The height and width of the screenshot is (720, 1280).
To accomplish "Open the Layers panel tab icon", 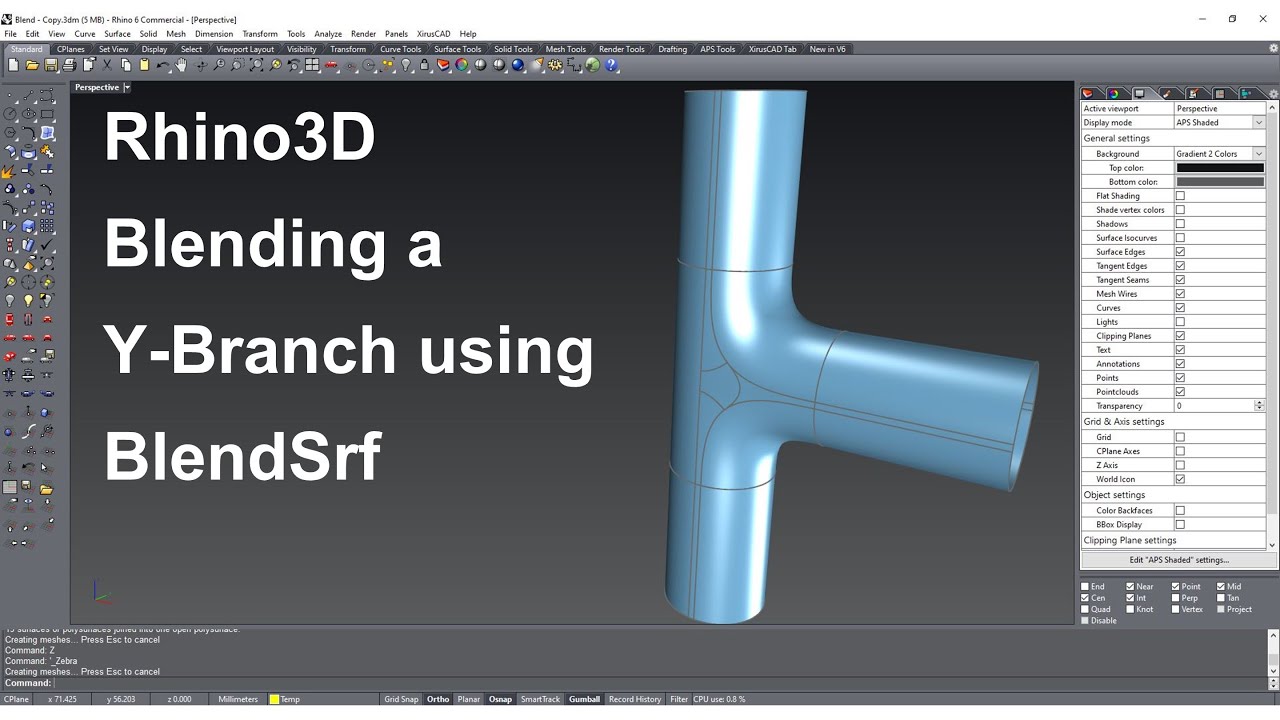I will point(1087,93).
